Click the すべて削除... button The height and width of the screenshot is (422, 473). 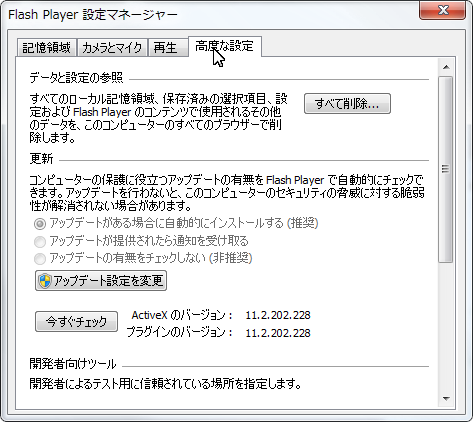pos(347,104)
